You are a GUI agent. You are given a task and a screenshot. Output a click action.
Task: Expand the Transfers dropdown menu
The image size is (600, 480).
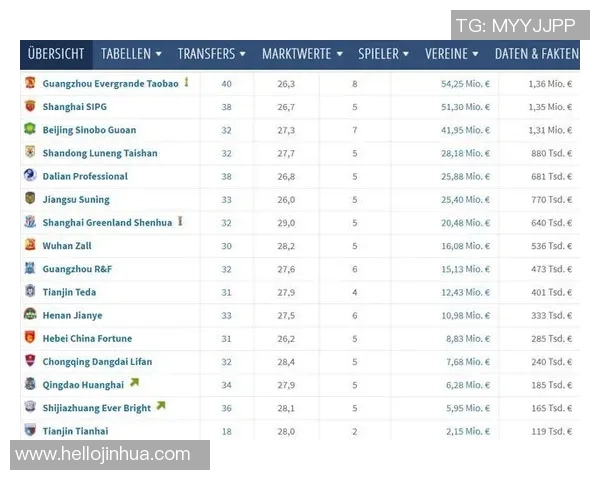211,54
